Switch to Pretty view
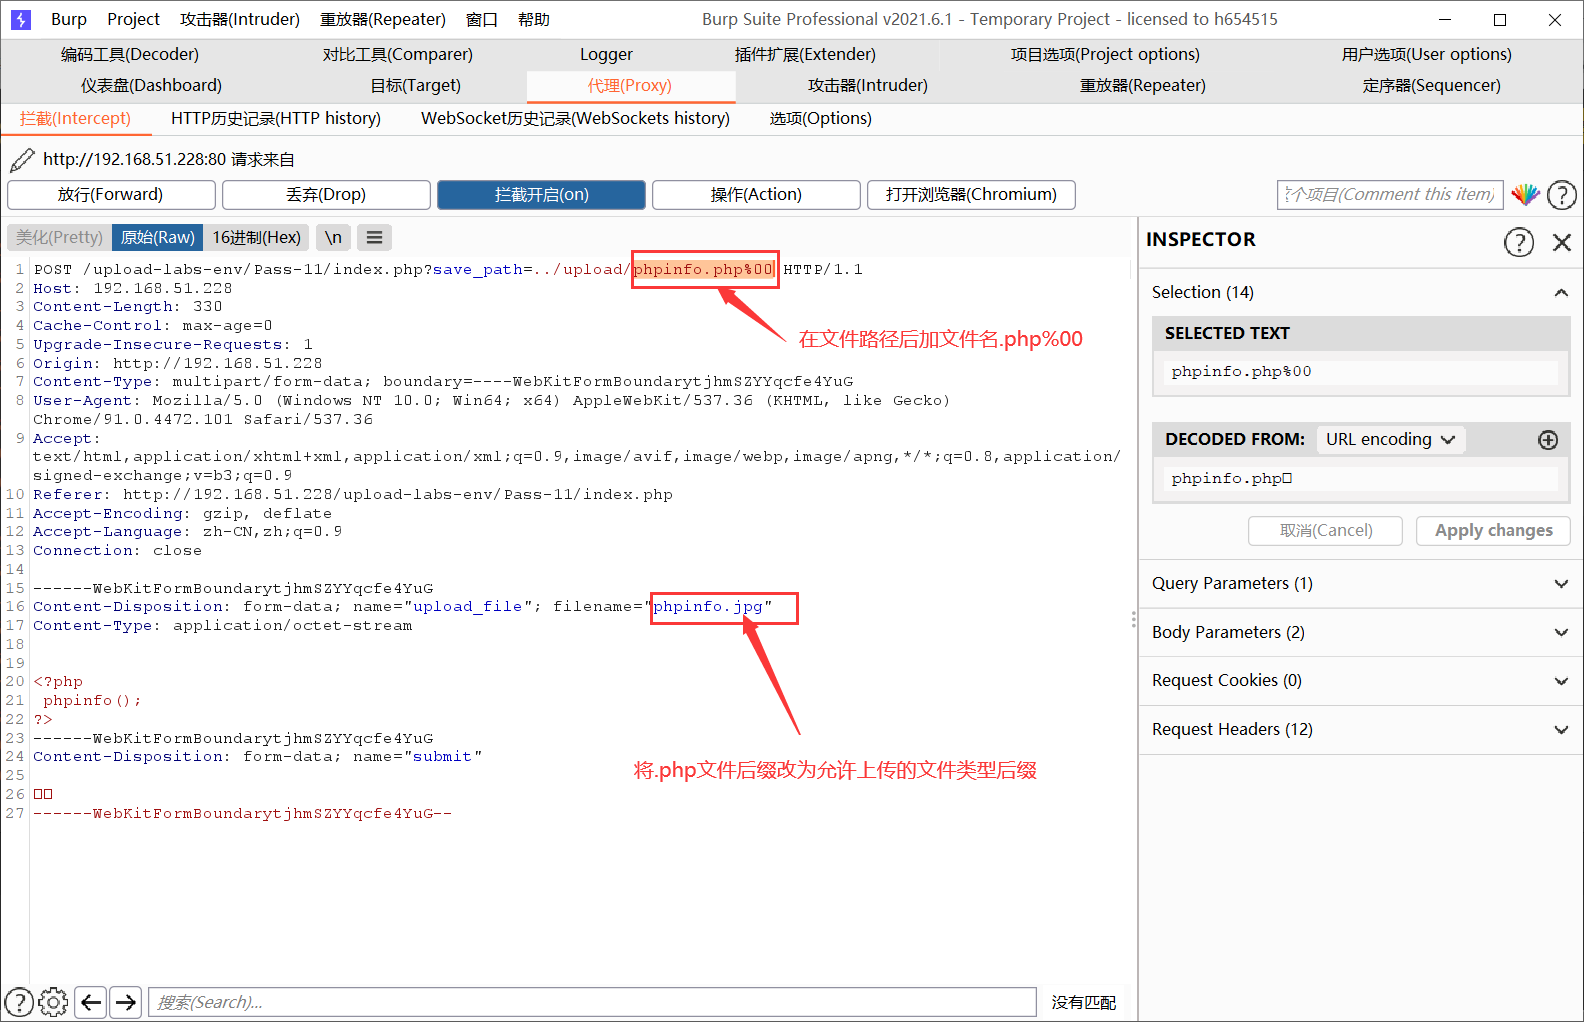Image resolution: width=1584 pixels, height=1022 pixels. pyautogui.click(x=59, y=237)
